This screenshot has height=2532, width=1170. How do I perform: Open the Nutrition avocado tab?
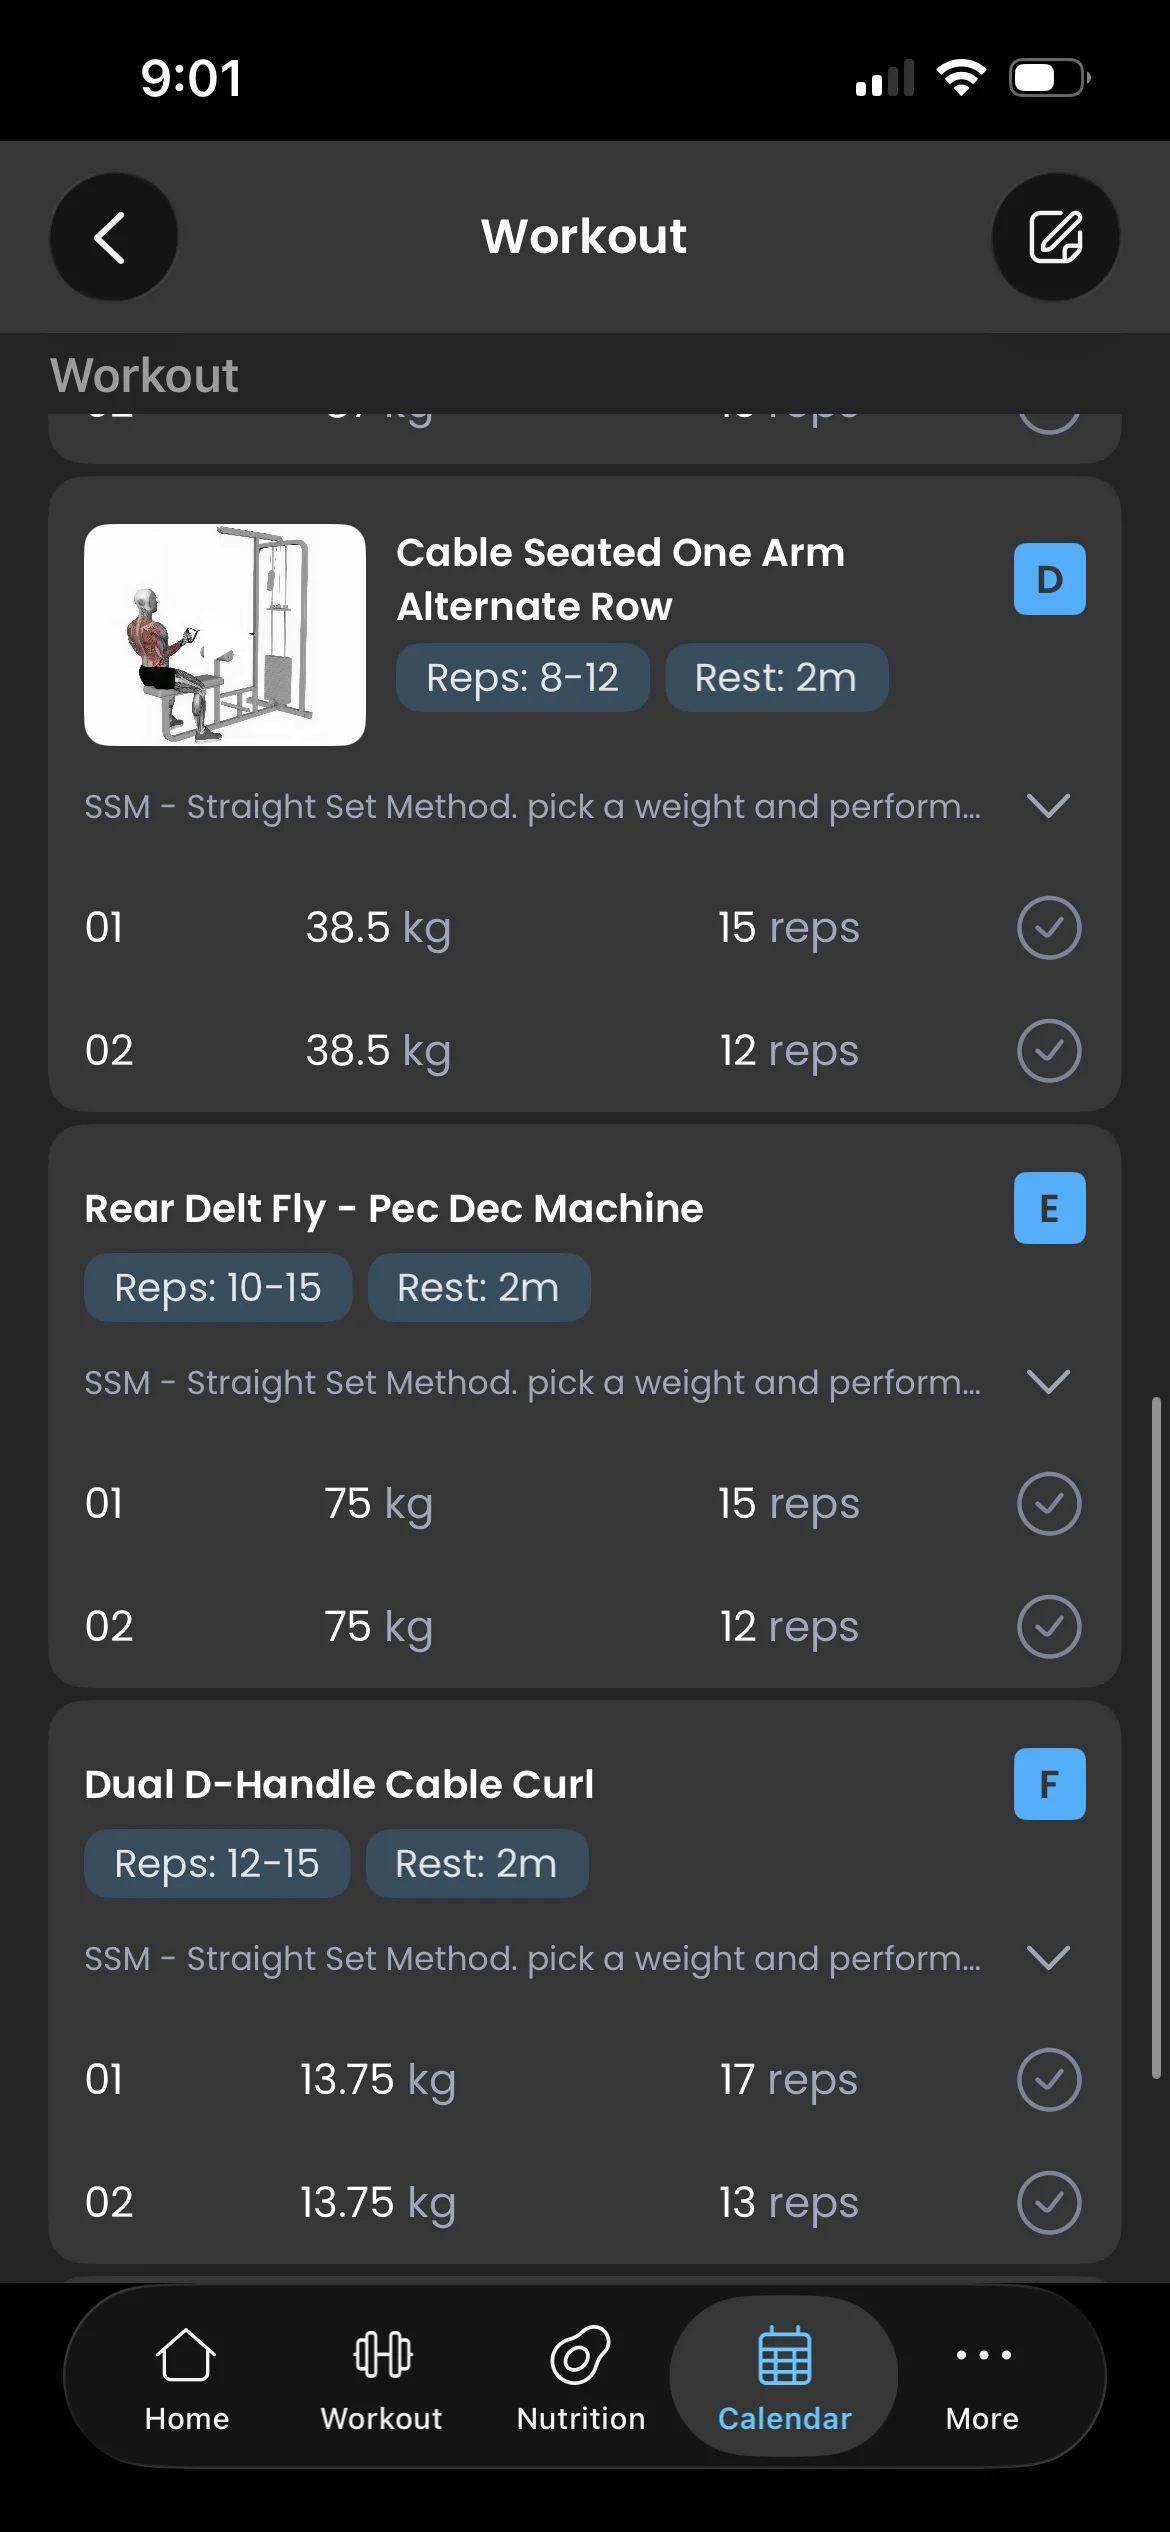pyautogui.click(x=581, y=2378)
